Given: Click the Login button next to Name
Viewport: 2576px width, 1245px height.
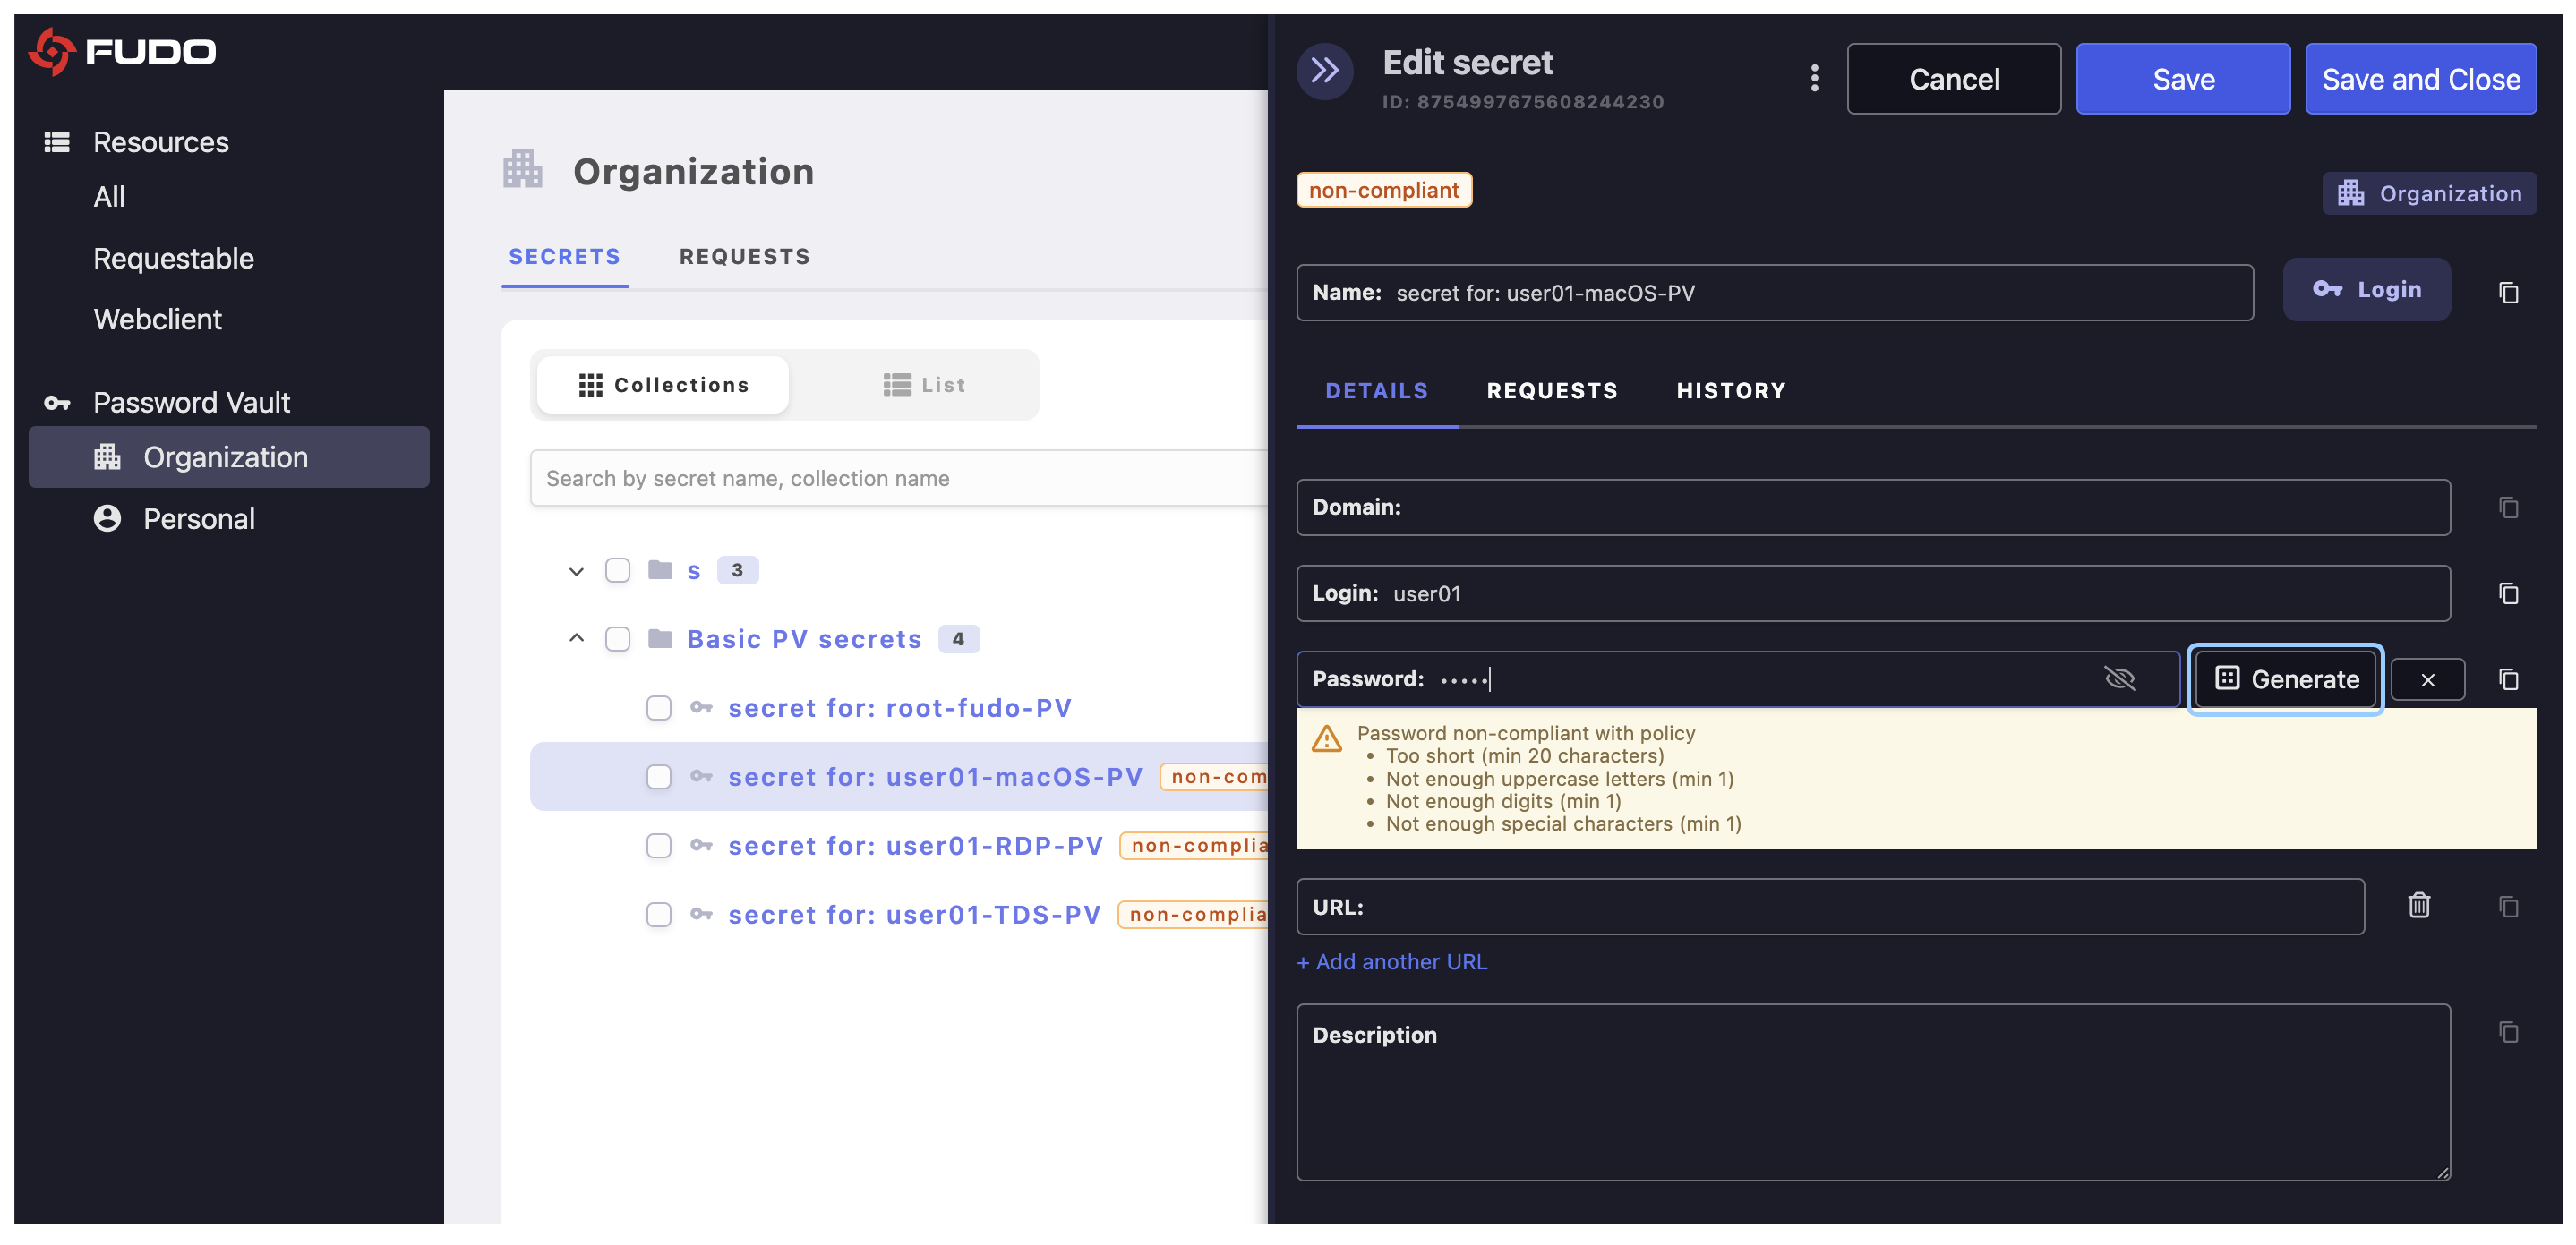Looking at the screenshot, I should pos(2366,289).
